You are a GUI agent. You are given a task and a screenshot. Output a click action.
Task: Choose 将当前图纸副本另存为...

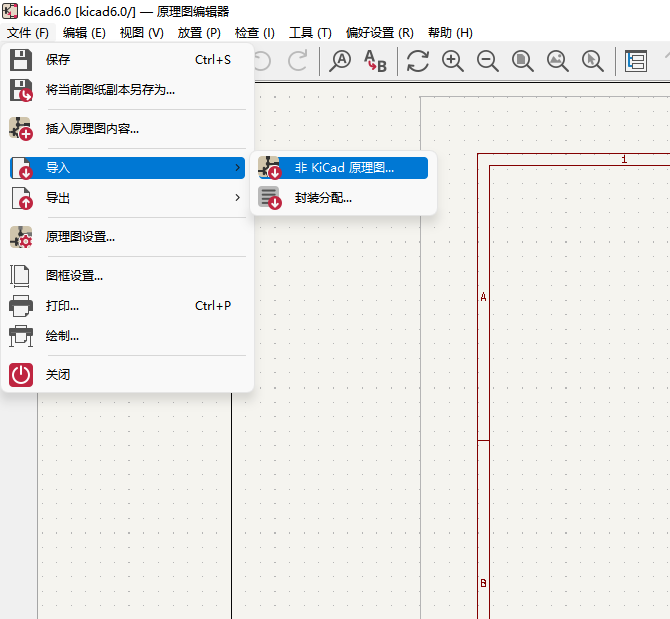click(127, 90)
